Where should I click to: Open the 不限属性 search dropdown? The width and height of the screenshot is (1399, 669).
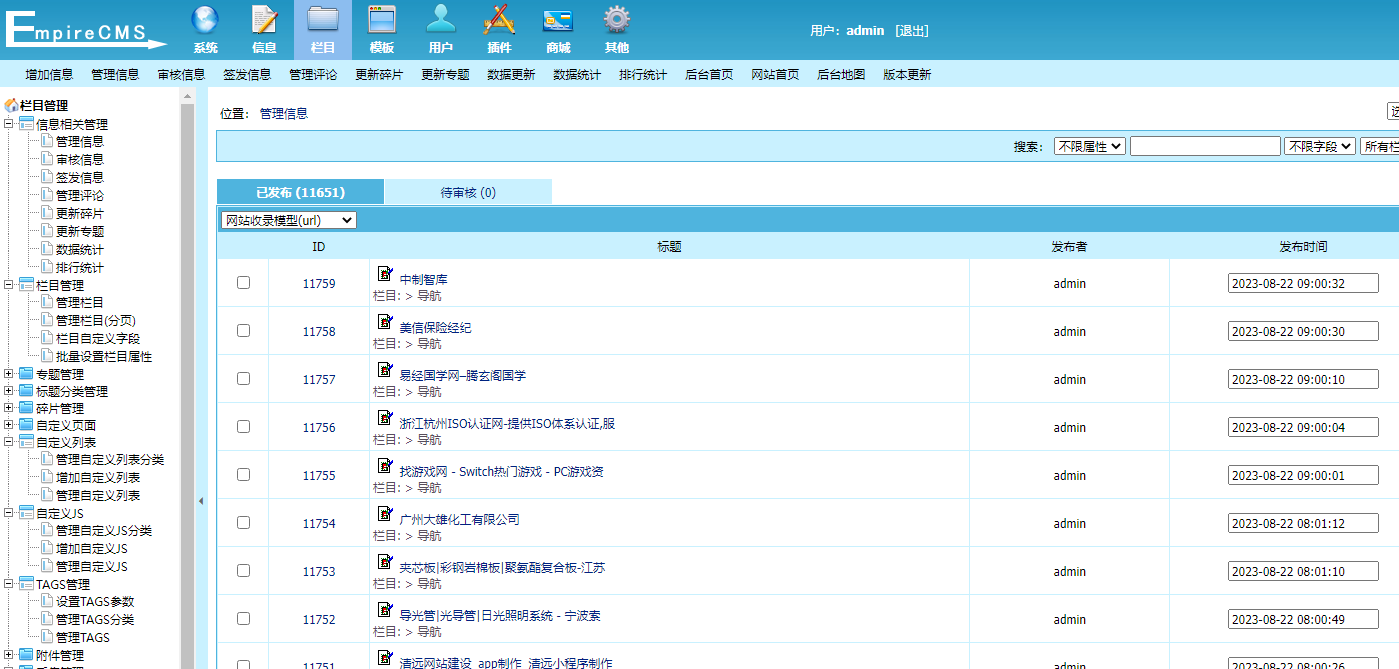tap(1090, 146)
